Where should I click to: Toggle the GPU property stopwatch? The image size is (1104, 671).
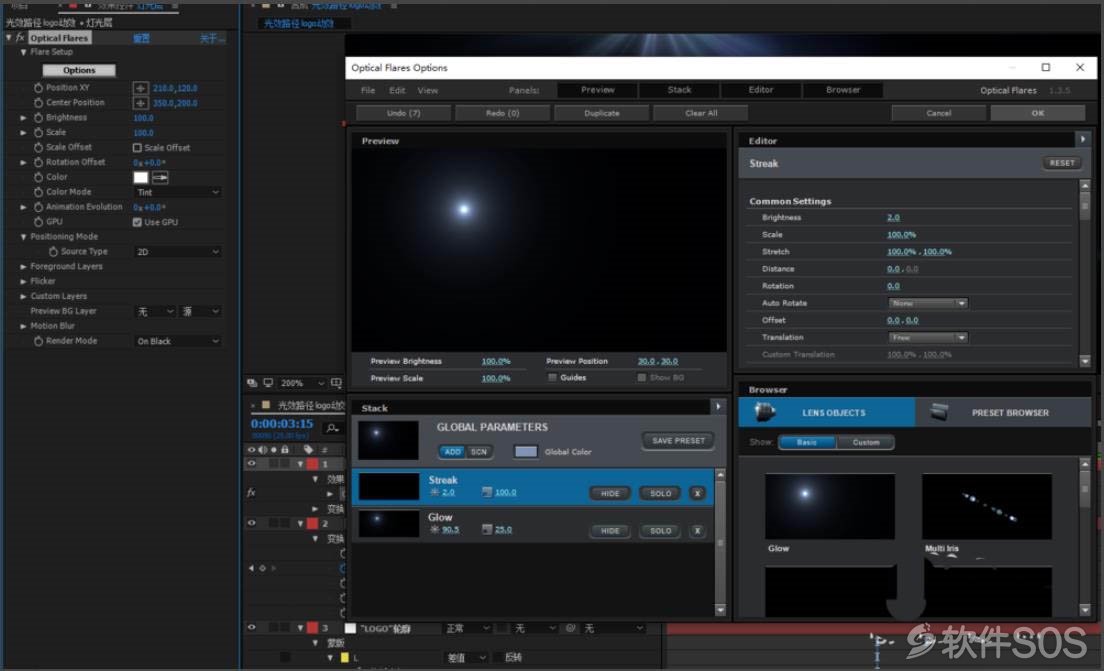[38, 222]
